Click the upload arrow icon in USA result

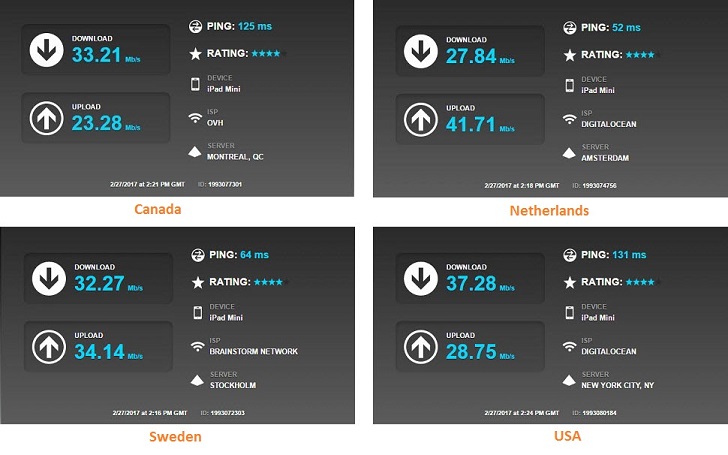421,346
